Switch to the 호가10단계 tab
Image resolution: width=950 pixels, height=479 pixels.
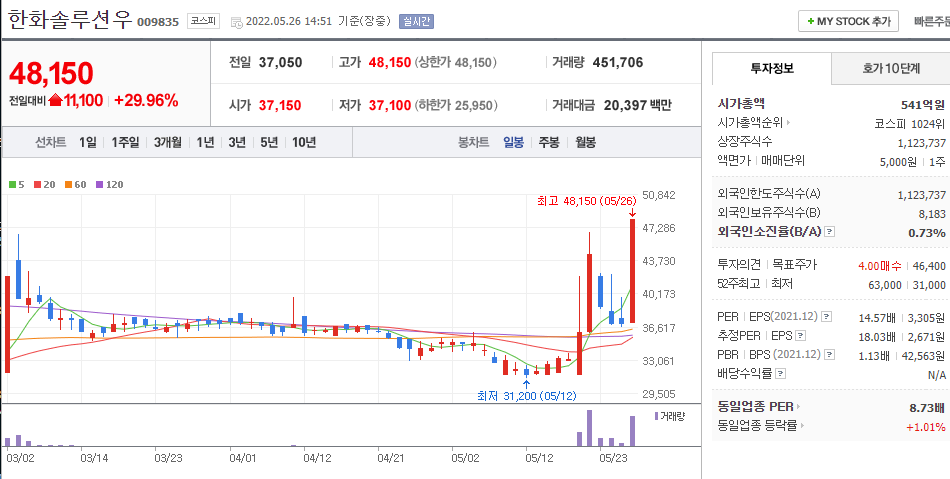point(891,68)
